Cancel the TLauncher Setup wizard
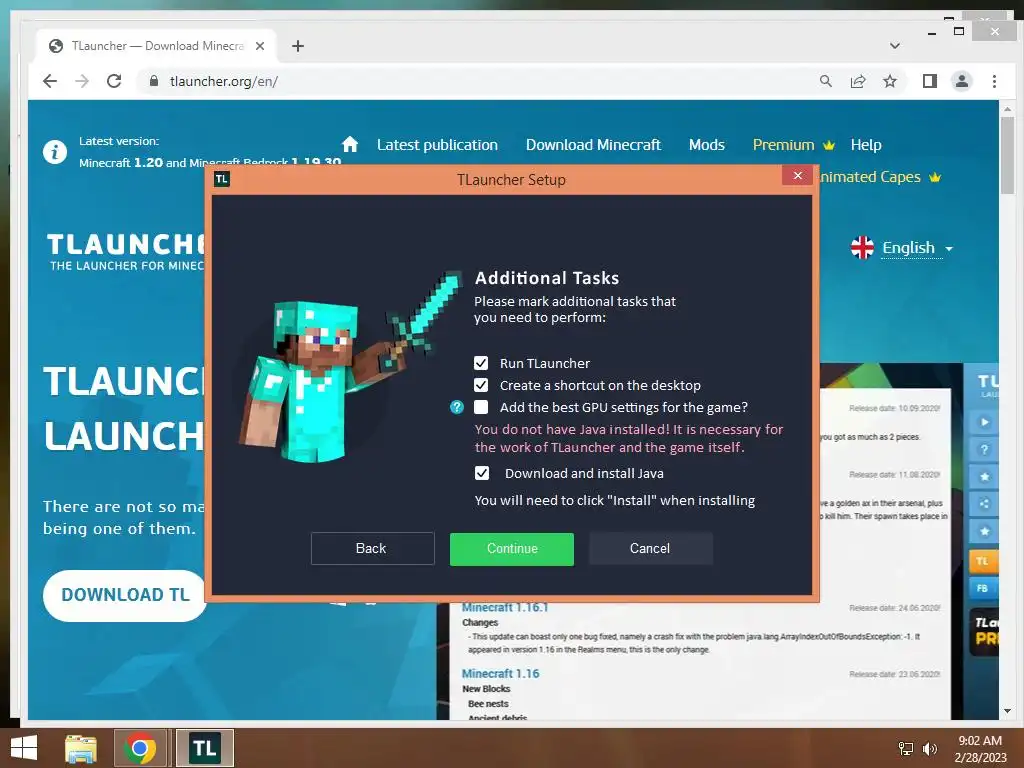The width and height of the screenshot is (1024, 768). click(650, 549)
